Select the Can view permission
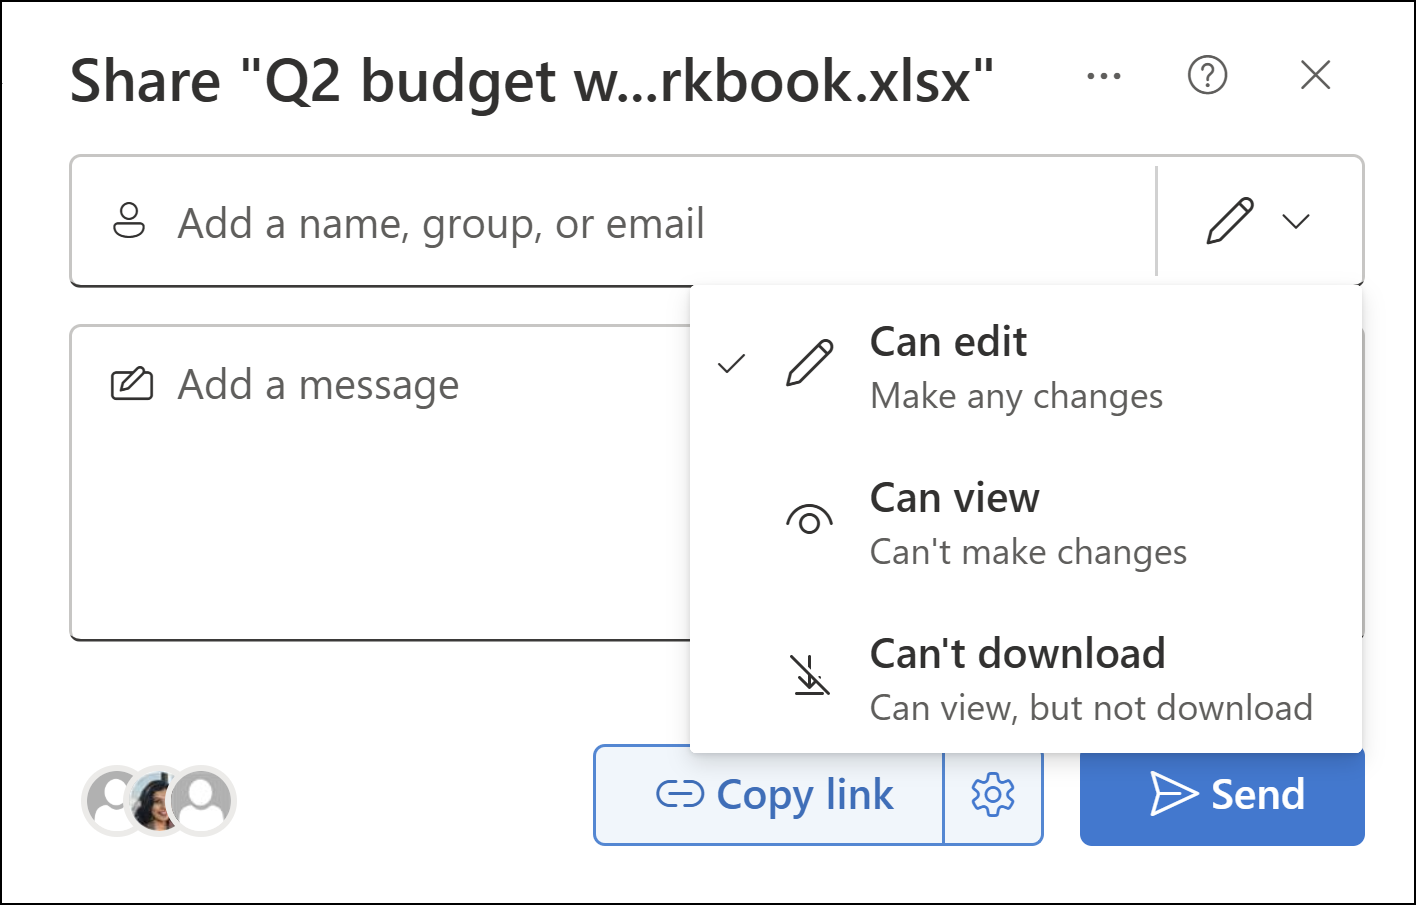Image resolution: width=1416 pixels, height=905 pixels. click(954, 498)
